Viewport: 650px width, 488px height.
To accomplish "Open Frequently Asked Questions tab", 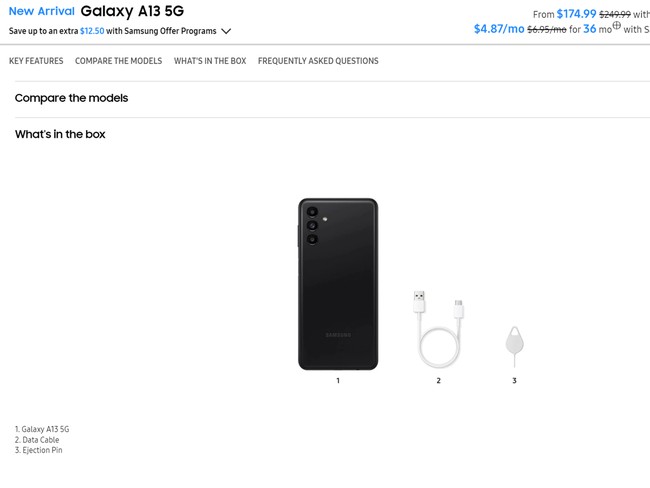I will (318, 61).
